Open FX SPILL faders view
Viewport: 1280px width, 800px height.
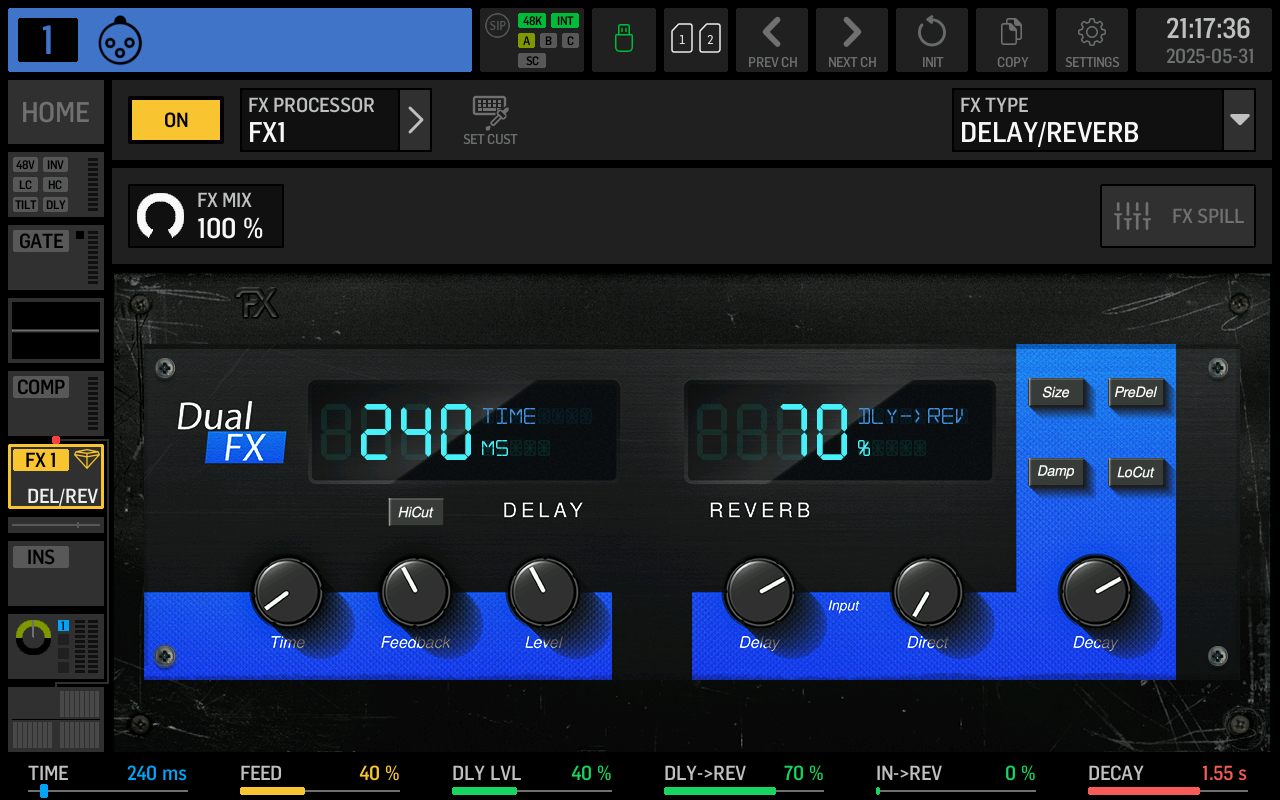click(x=1177, y=215)
